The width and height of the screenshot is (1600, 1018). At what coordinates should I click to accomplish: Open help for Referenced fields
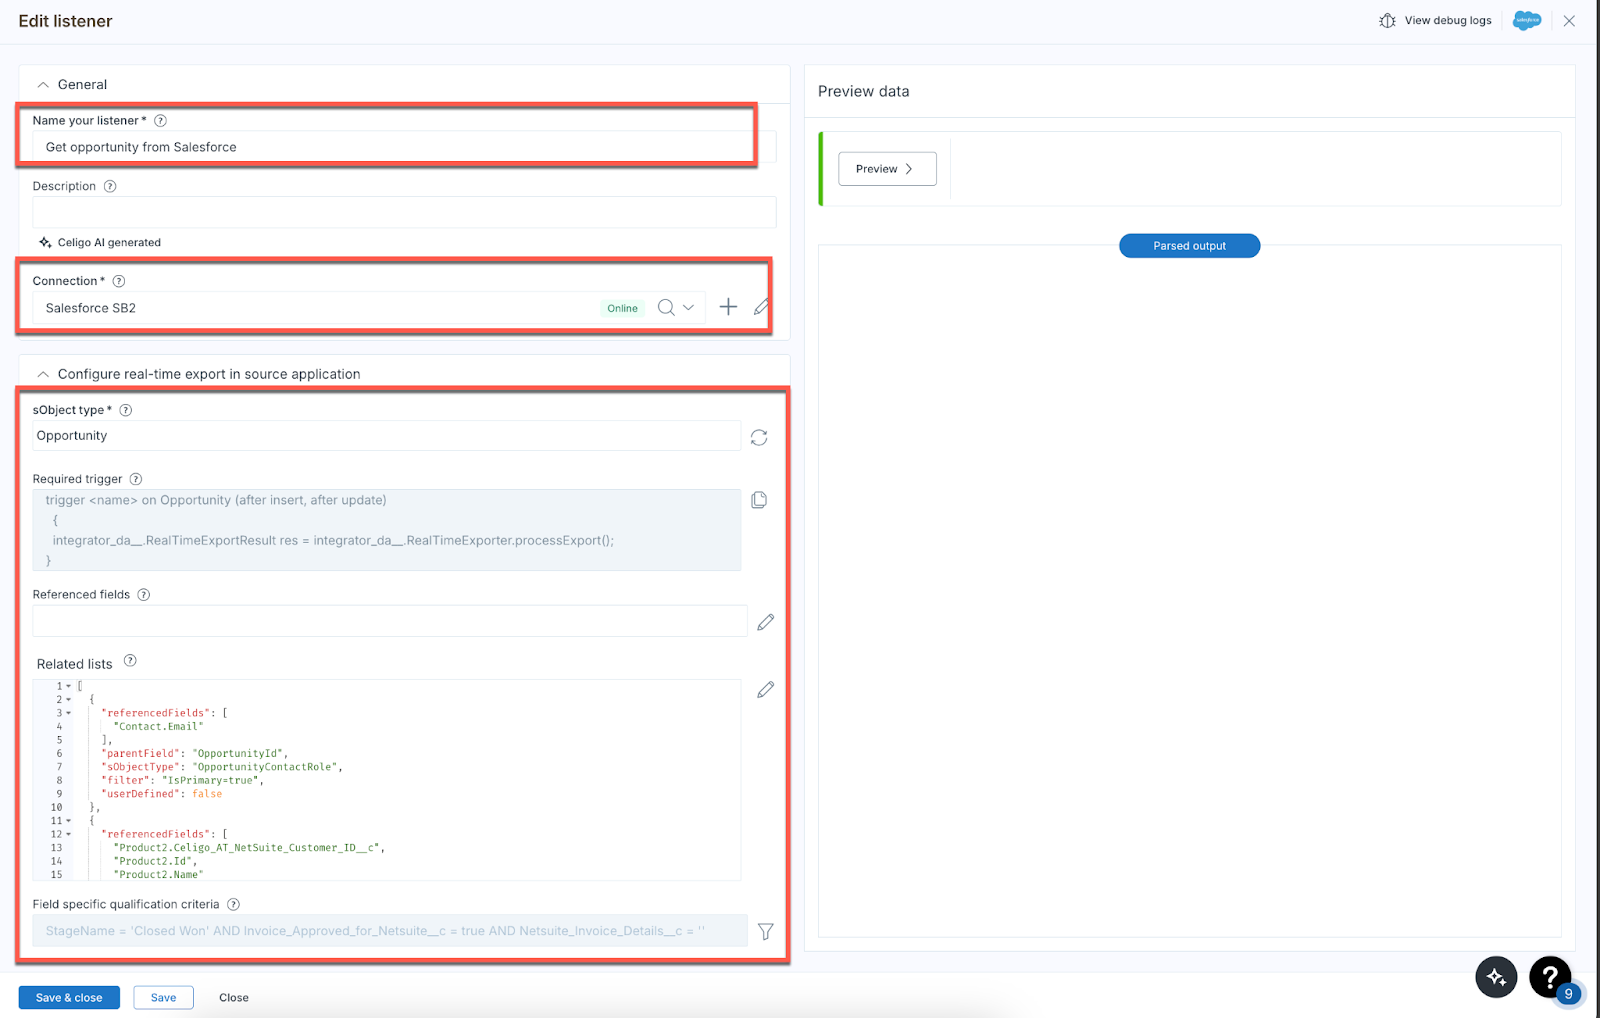[x=144, y=594]
